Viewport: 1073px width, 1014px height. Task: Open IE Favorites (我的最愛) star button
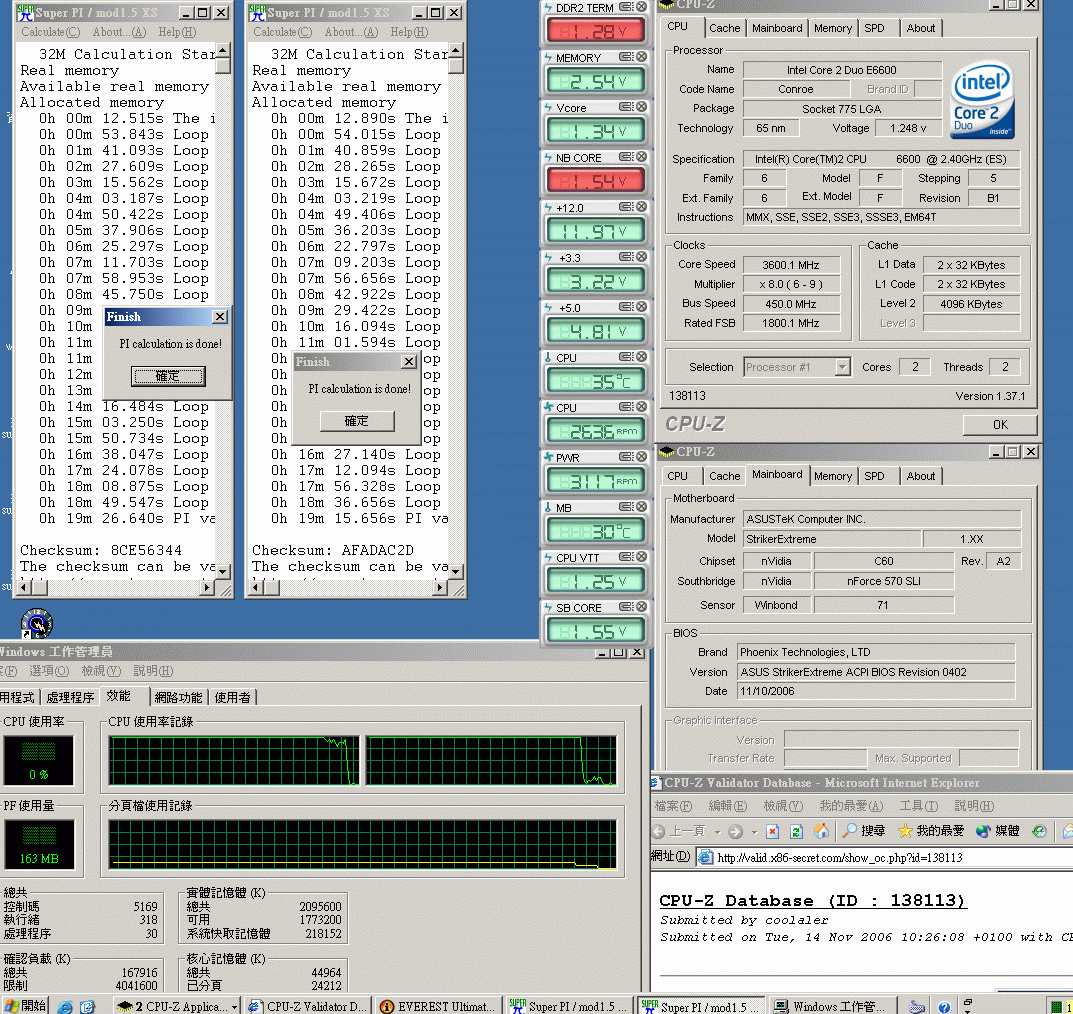pyautogui.click(x=931, y=831)
